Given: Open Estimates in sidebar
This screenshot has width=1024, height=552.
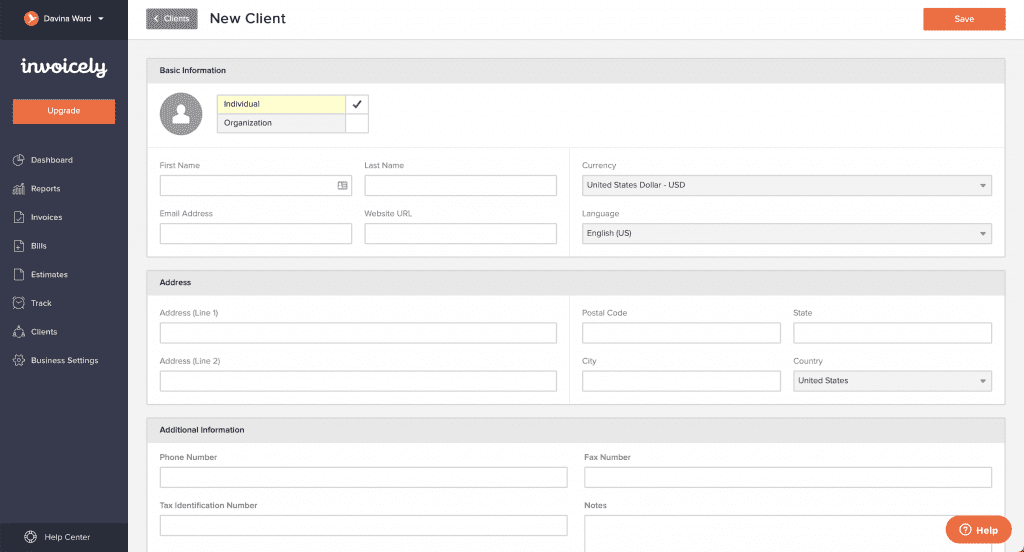Looking at the screenshot, I should click(x=49, y=275).
